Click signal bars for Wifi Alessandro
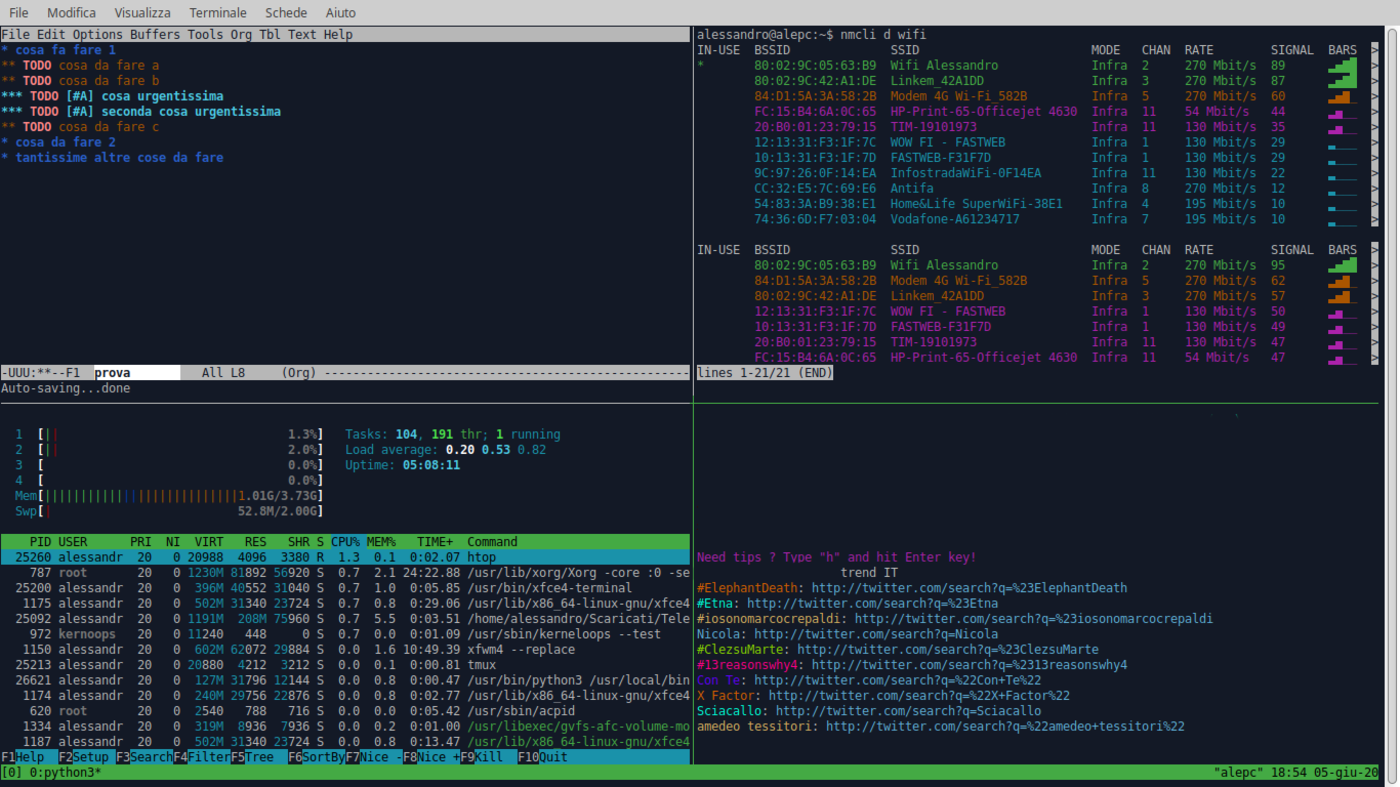The width and height of the screenshot is (1400, 787). (1342, 66)
